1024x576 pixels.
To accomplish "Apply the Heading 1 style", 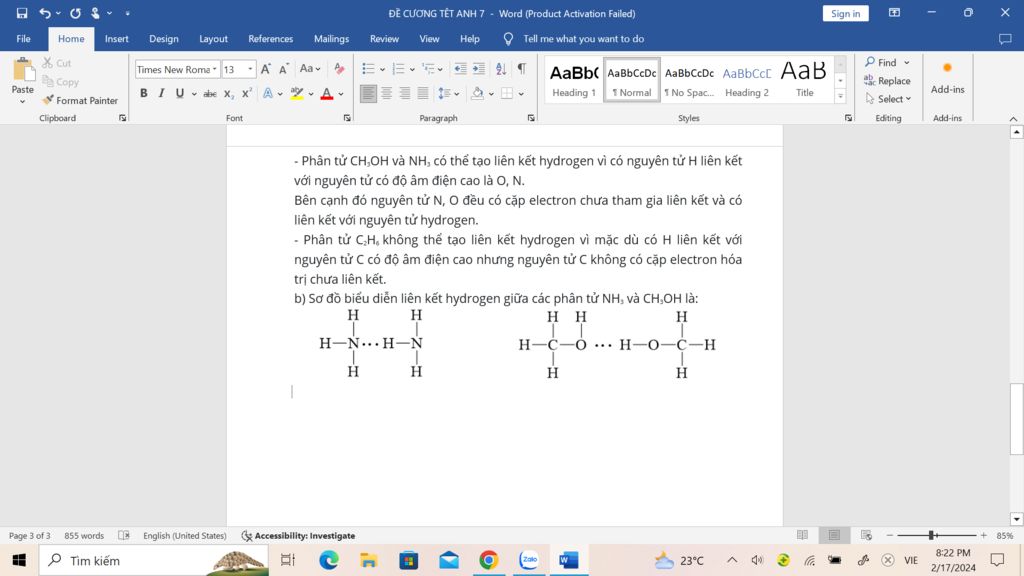I will pyautogui.click(x=574, y=80).
